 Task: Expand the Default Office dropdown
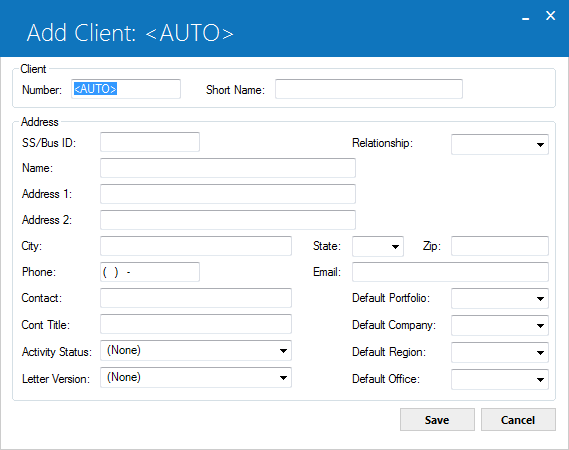click(x=500, y=379)
